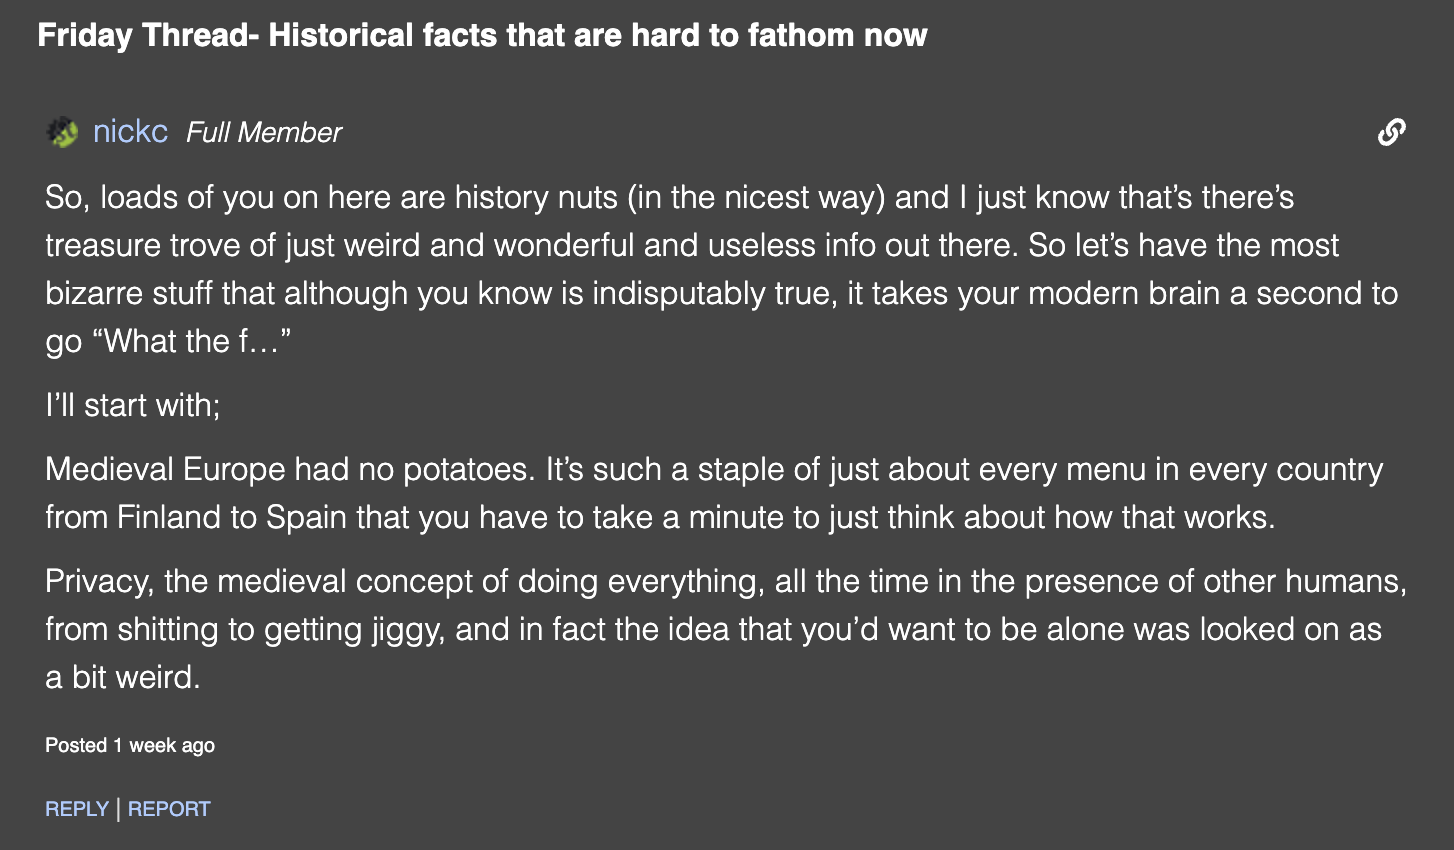Click the "I'll start with;" line
The height and width of the screenshot is (850, 1454).
[x=132, y=405]
